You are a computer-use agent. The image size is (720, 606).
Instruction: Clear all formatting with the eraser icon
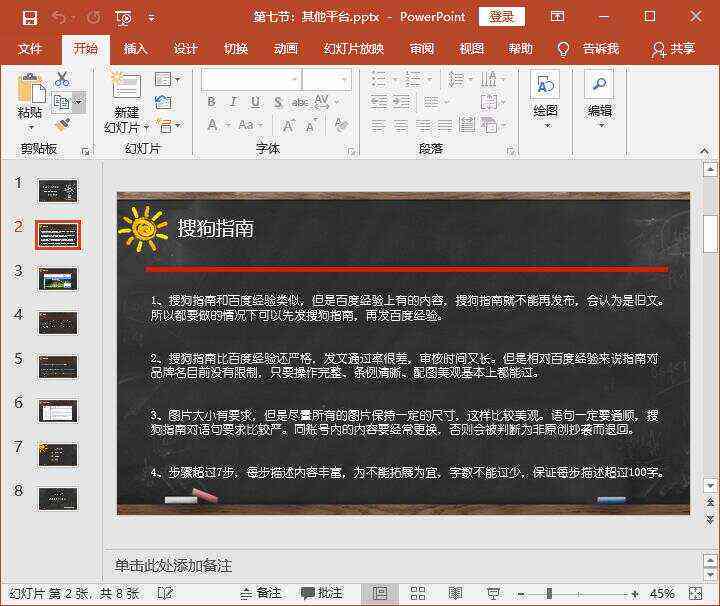(341, 124)
